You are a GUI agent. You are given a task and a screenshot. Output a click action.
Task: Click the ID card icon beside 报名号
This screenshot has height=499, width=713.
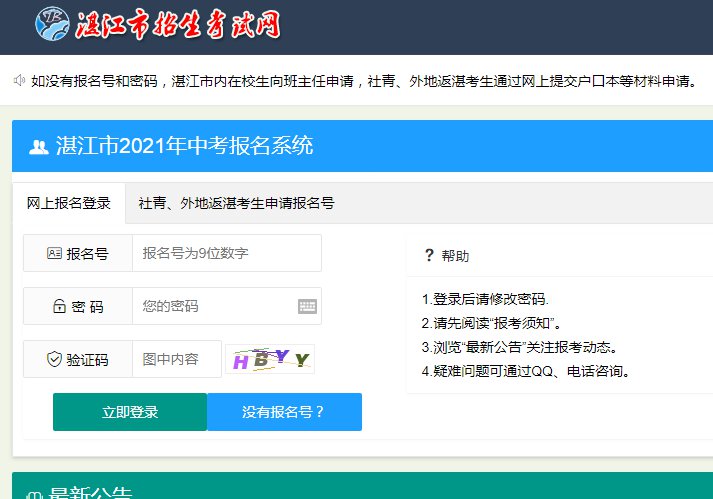54,253
